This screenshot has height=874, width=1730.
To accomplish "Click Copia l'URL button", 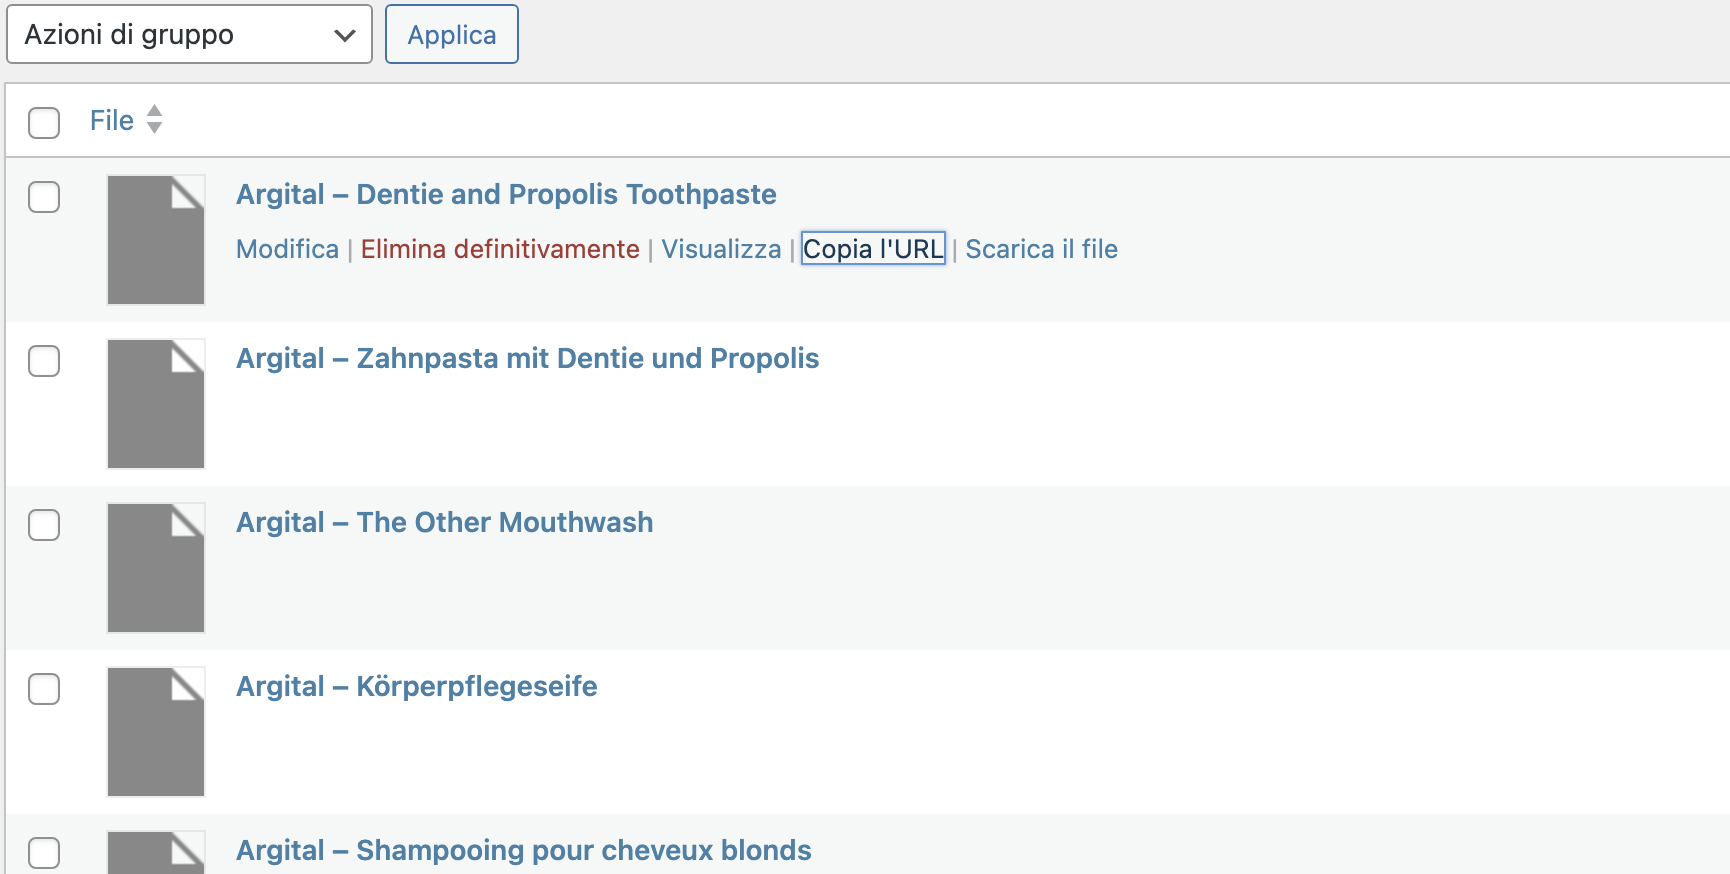I will click(873, 249).
